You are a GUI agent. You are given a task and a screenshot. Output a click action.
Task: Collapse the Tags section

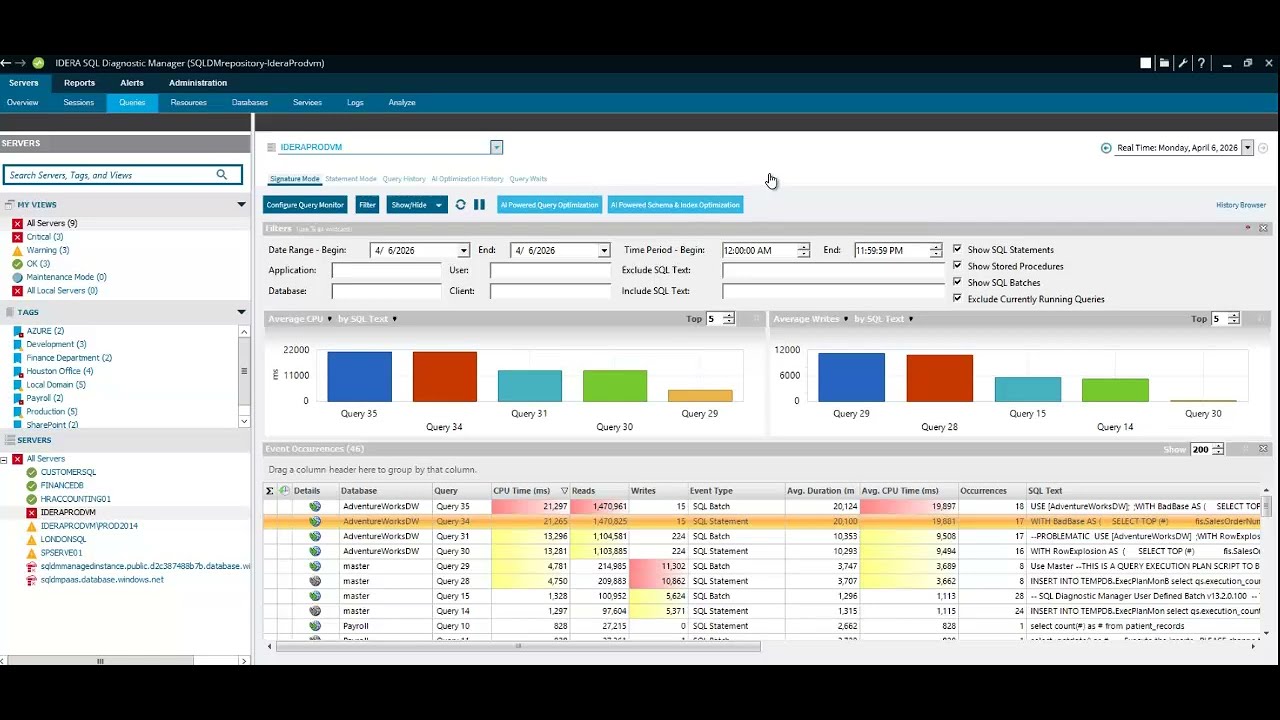241,312
